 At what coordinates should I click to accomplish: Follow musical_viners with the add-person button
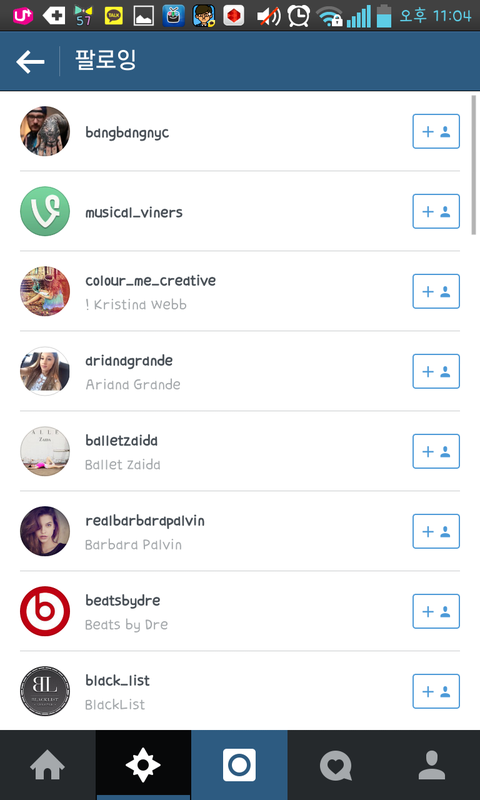pos(436,211)
